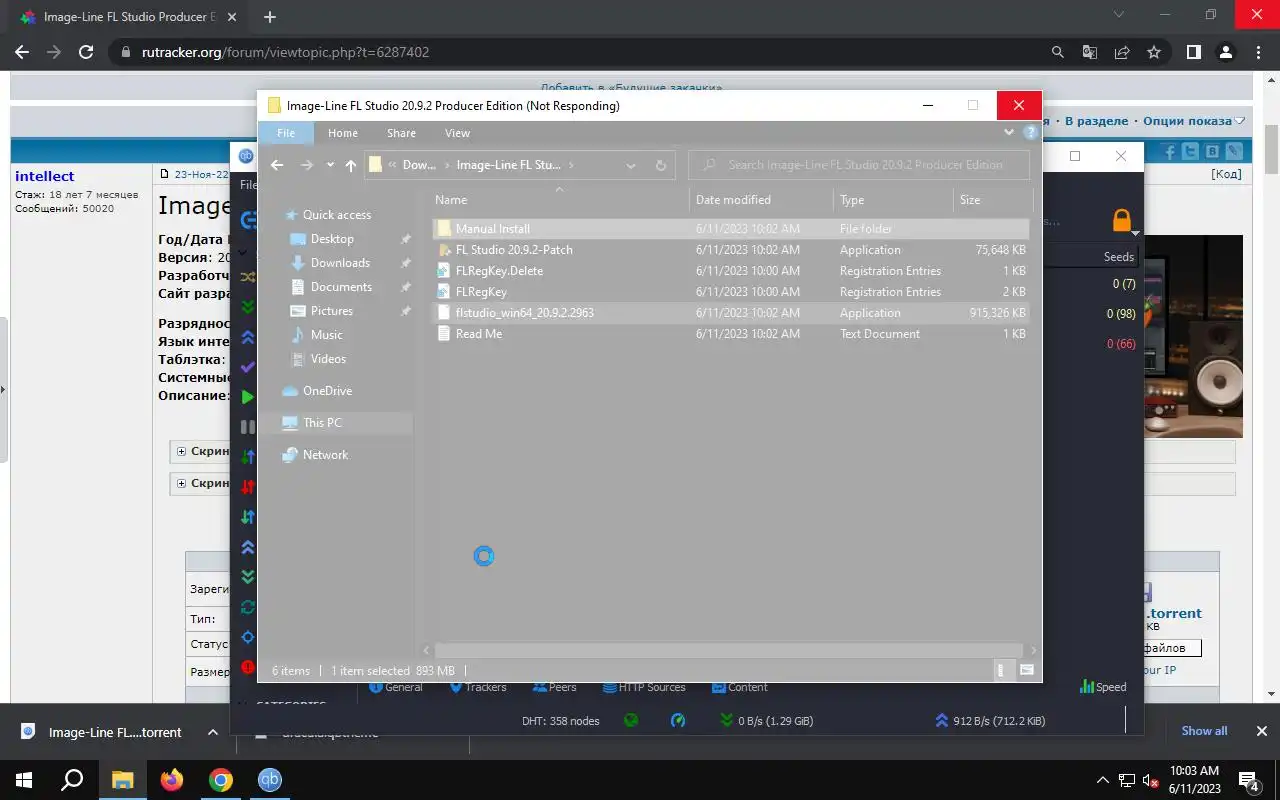Click Chrome's magnifier zoom icon in address bar
This screenshot has width=1280, height=800.
point(1058,52)
